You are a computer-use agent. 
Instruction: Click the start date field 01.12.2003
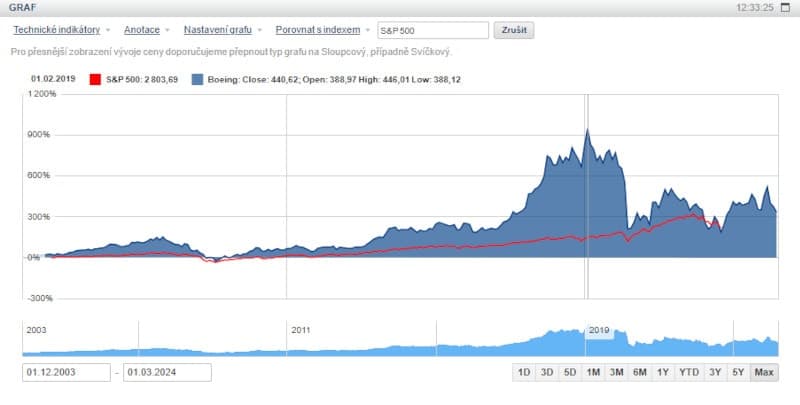(66, 372)
